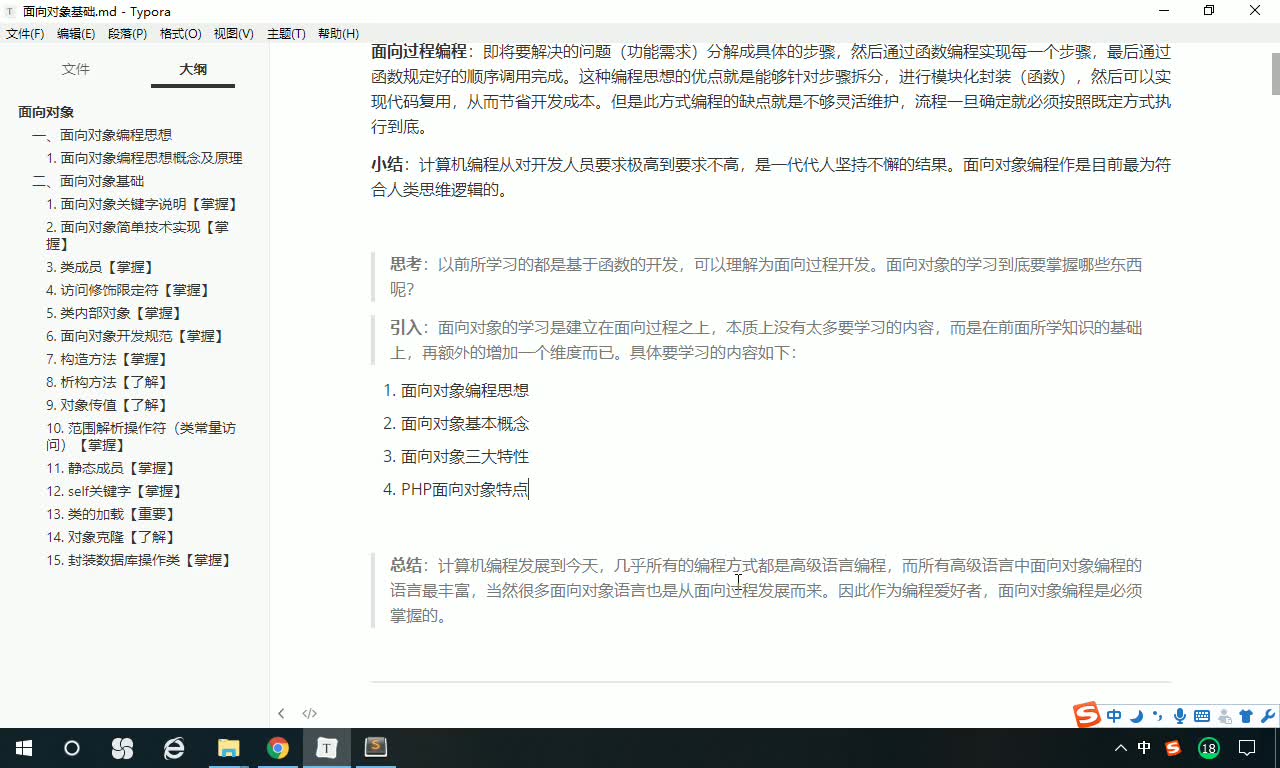Open the 段落(P) menu
This screenshot has height=768, width=1280.
coord(127,34)
